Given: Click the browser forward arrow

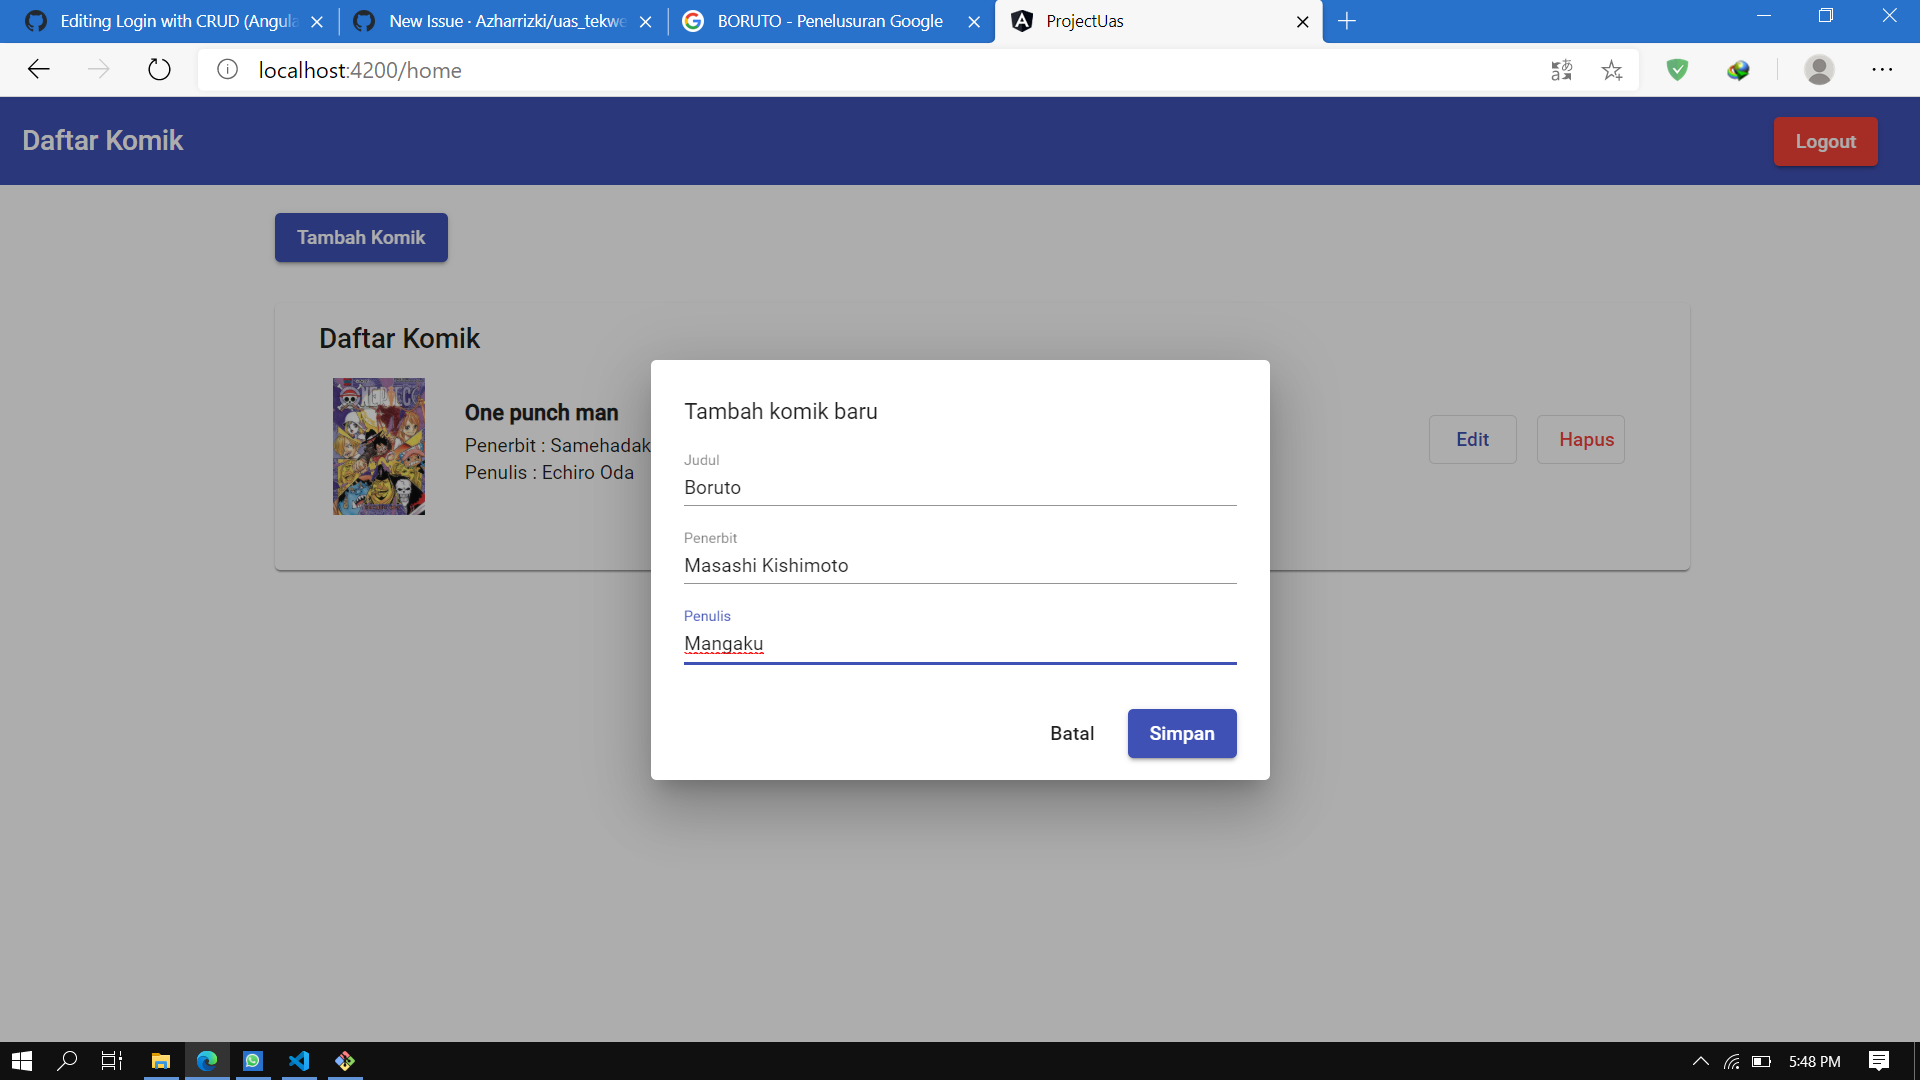Looking at the screenshot, I should 98,70.
